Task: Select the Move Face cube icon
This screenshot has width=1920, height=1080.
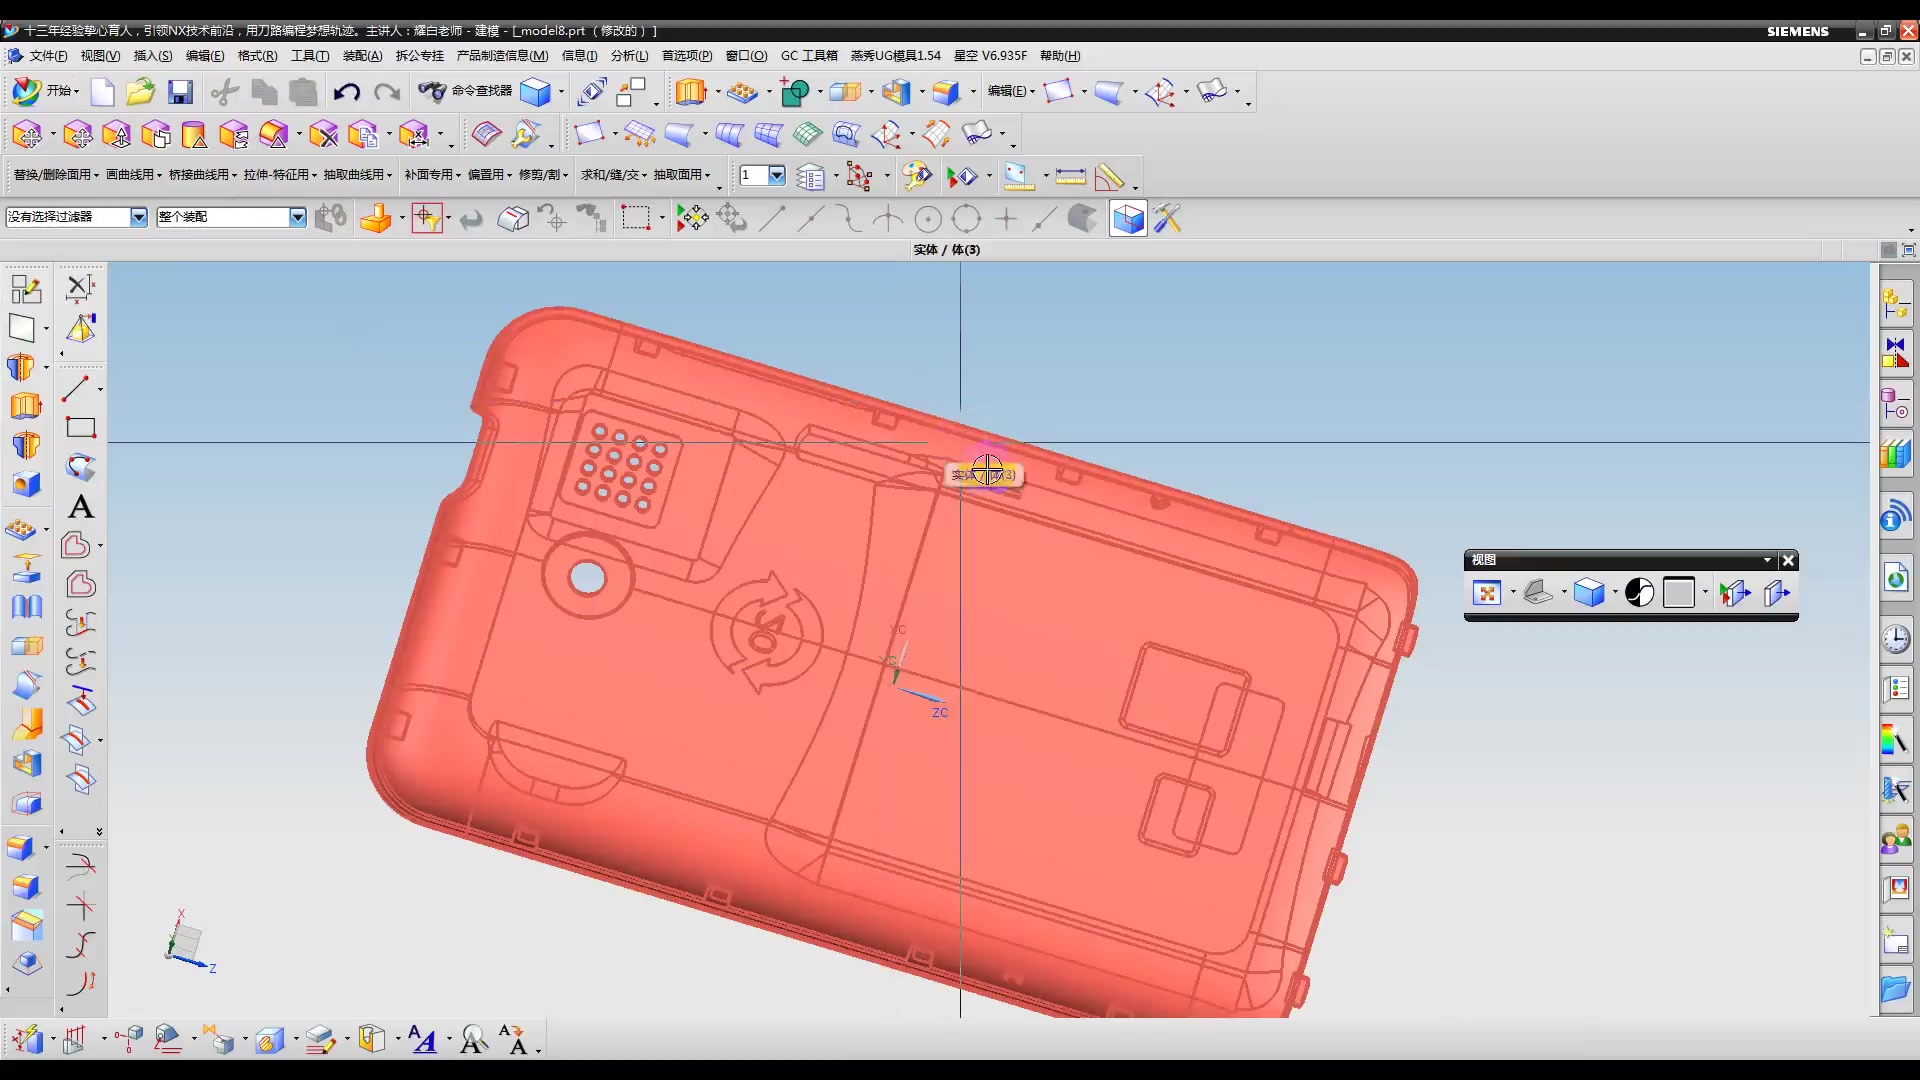Action: click(x=28, y=134)
